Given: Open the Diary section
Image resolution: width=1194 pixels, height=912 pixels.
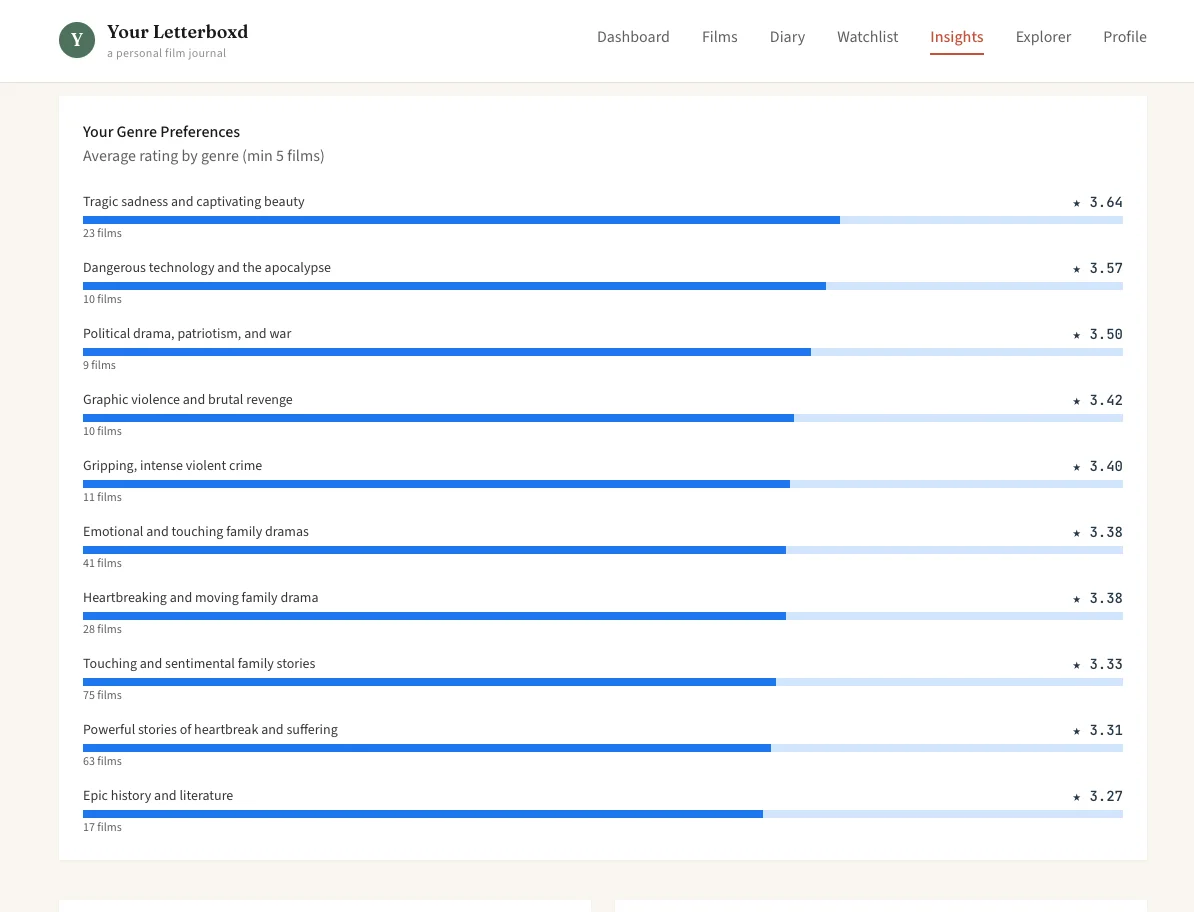Looking at the screenshot, I should 787,37.
